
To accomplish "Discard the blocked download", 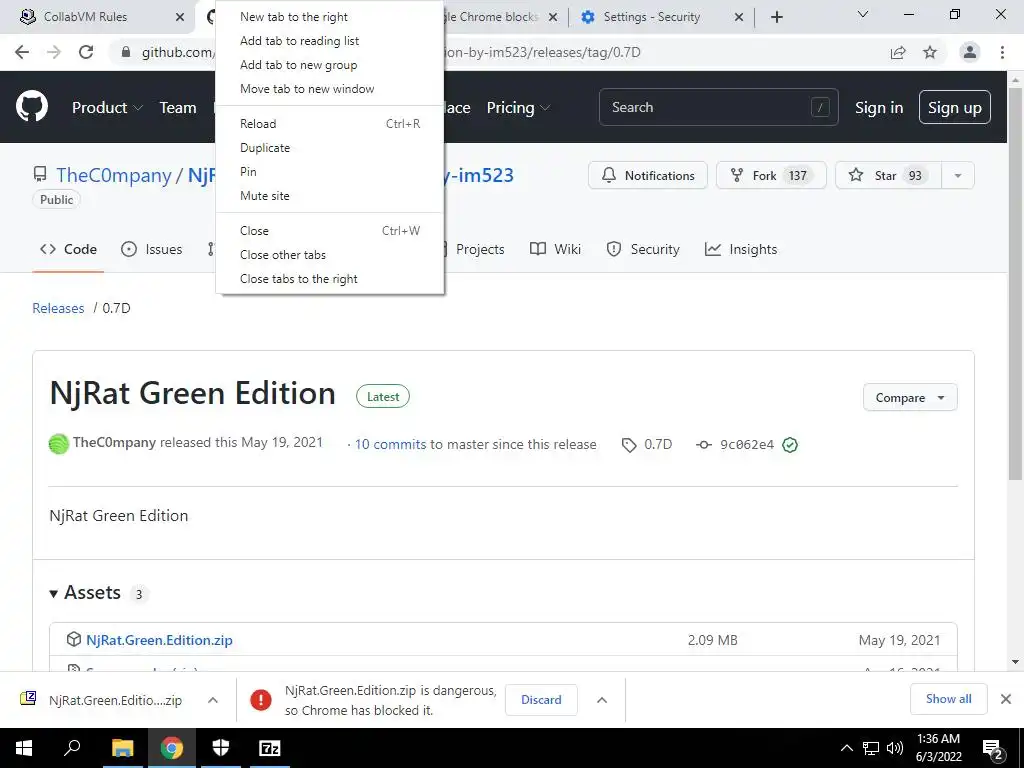I will click(x=541, y=700).
